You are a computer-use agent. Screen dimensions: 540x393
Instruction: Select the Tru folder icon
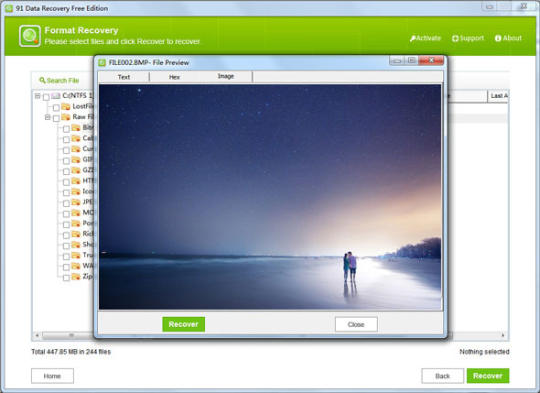(76, 256)
